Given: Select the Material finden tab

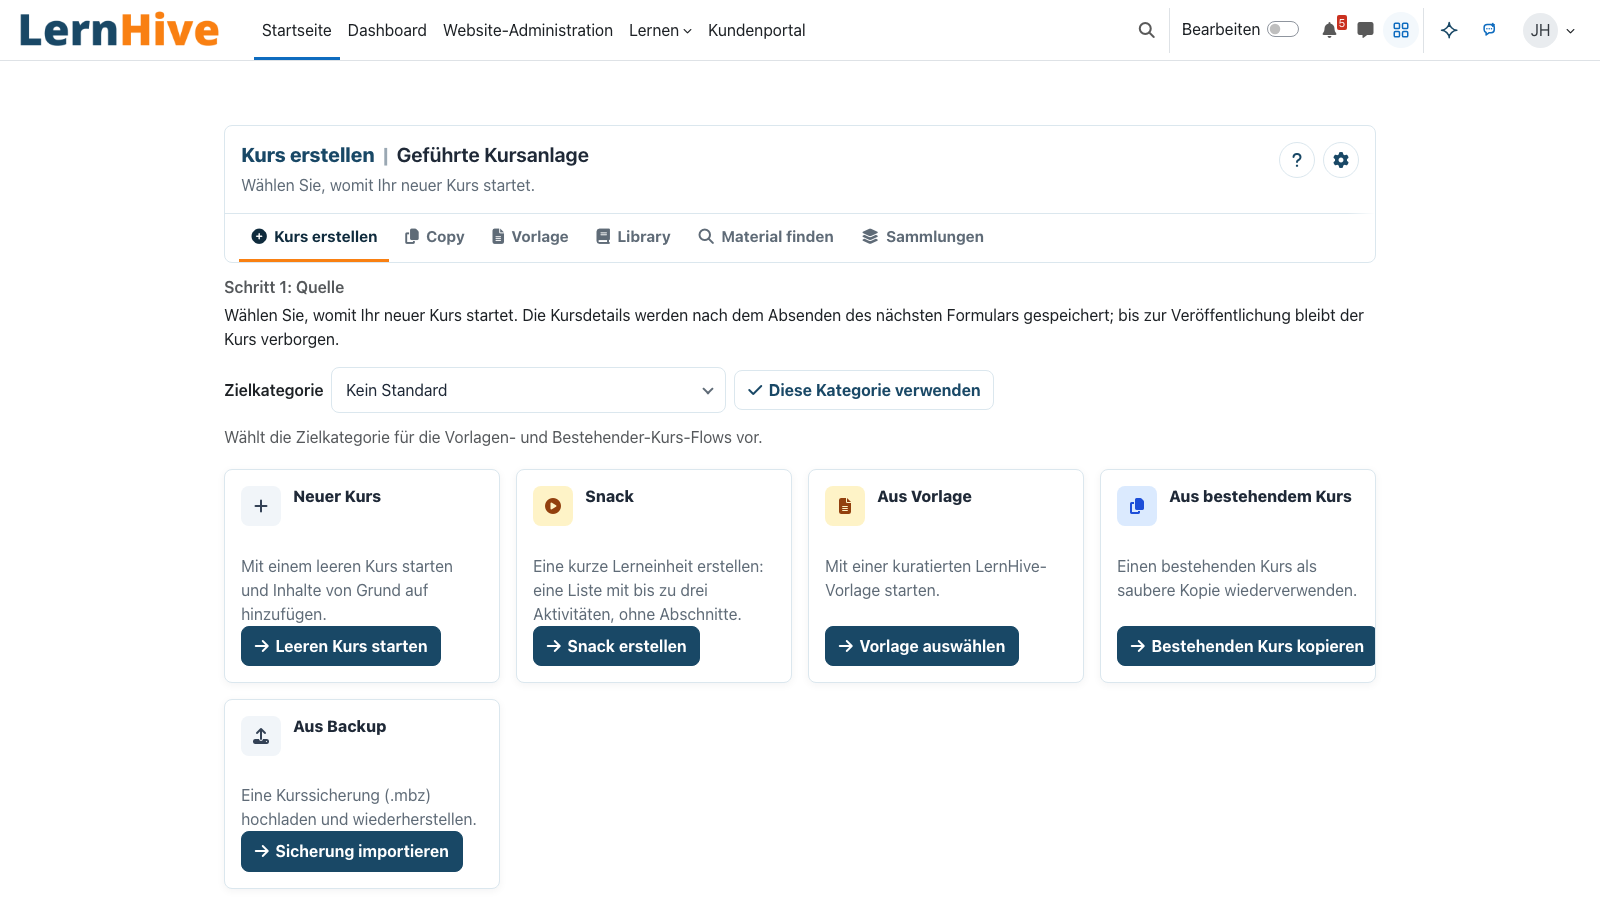Looking at the screenshot, I should 766,237.
